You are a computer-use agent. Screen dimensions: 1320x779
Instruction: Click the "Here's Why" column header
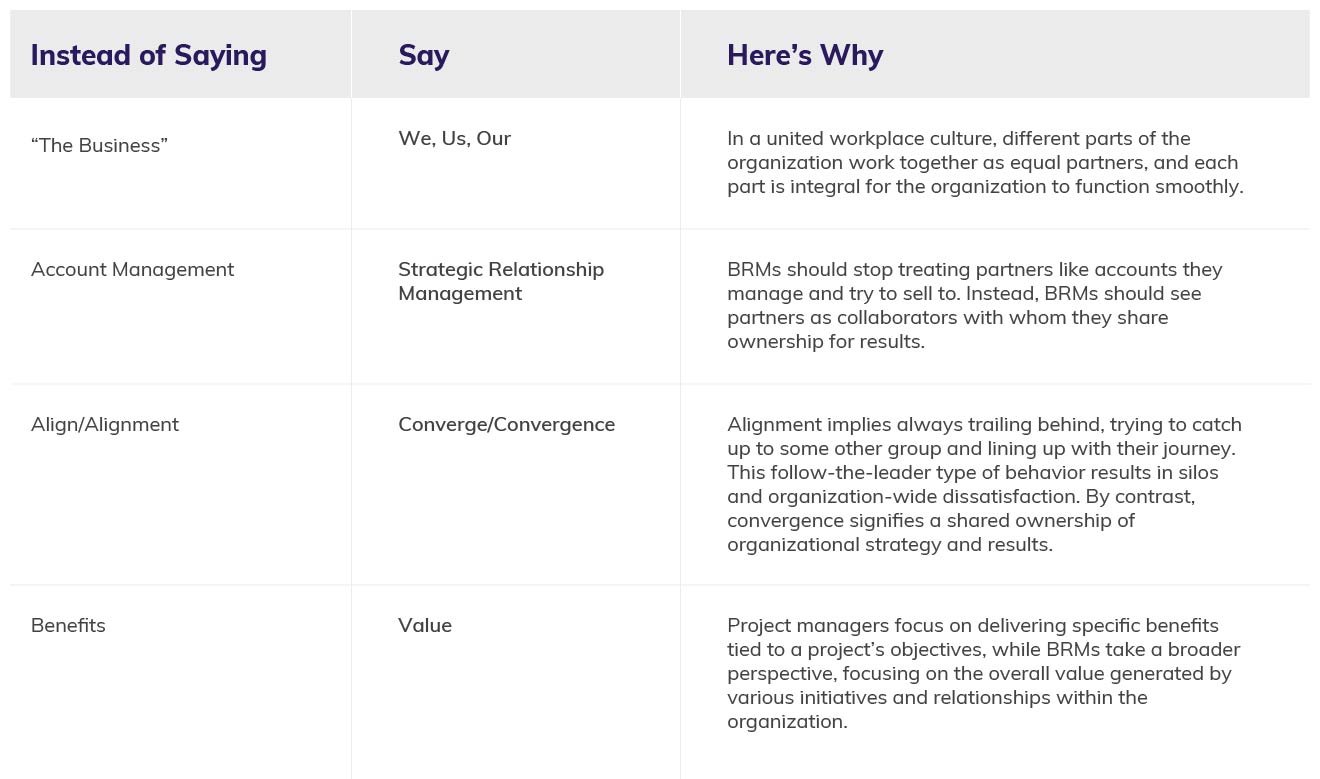(805, 55)
